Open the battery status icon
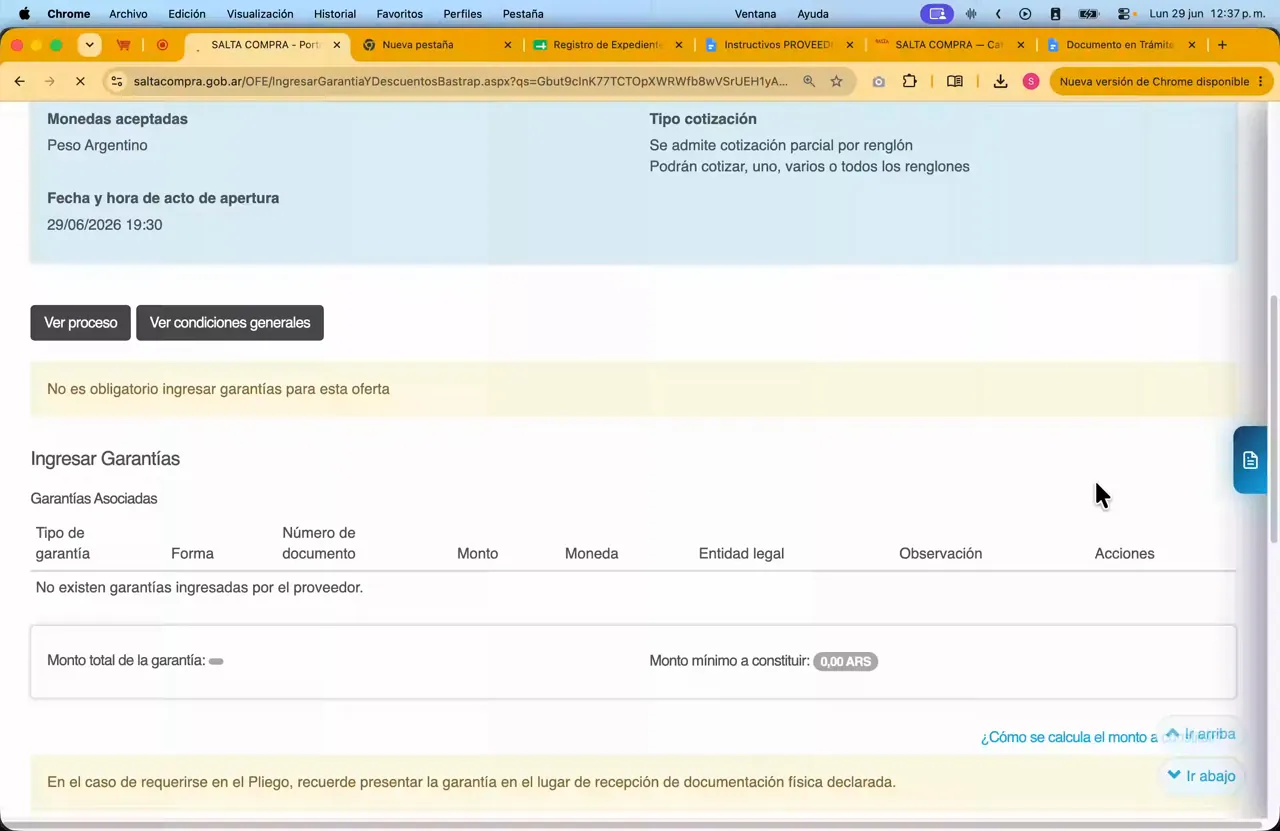Viewport: 1280px width, 831px height. click(x=1089, y=14)
